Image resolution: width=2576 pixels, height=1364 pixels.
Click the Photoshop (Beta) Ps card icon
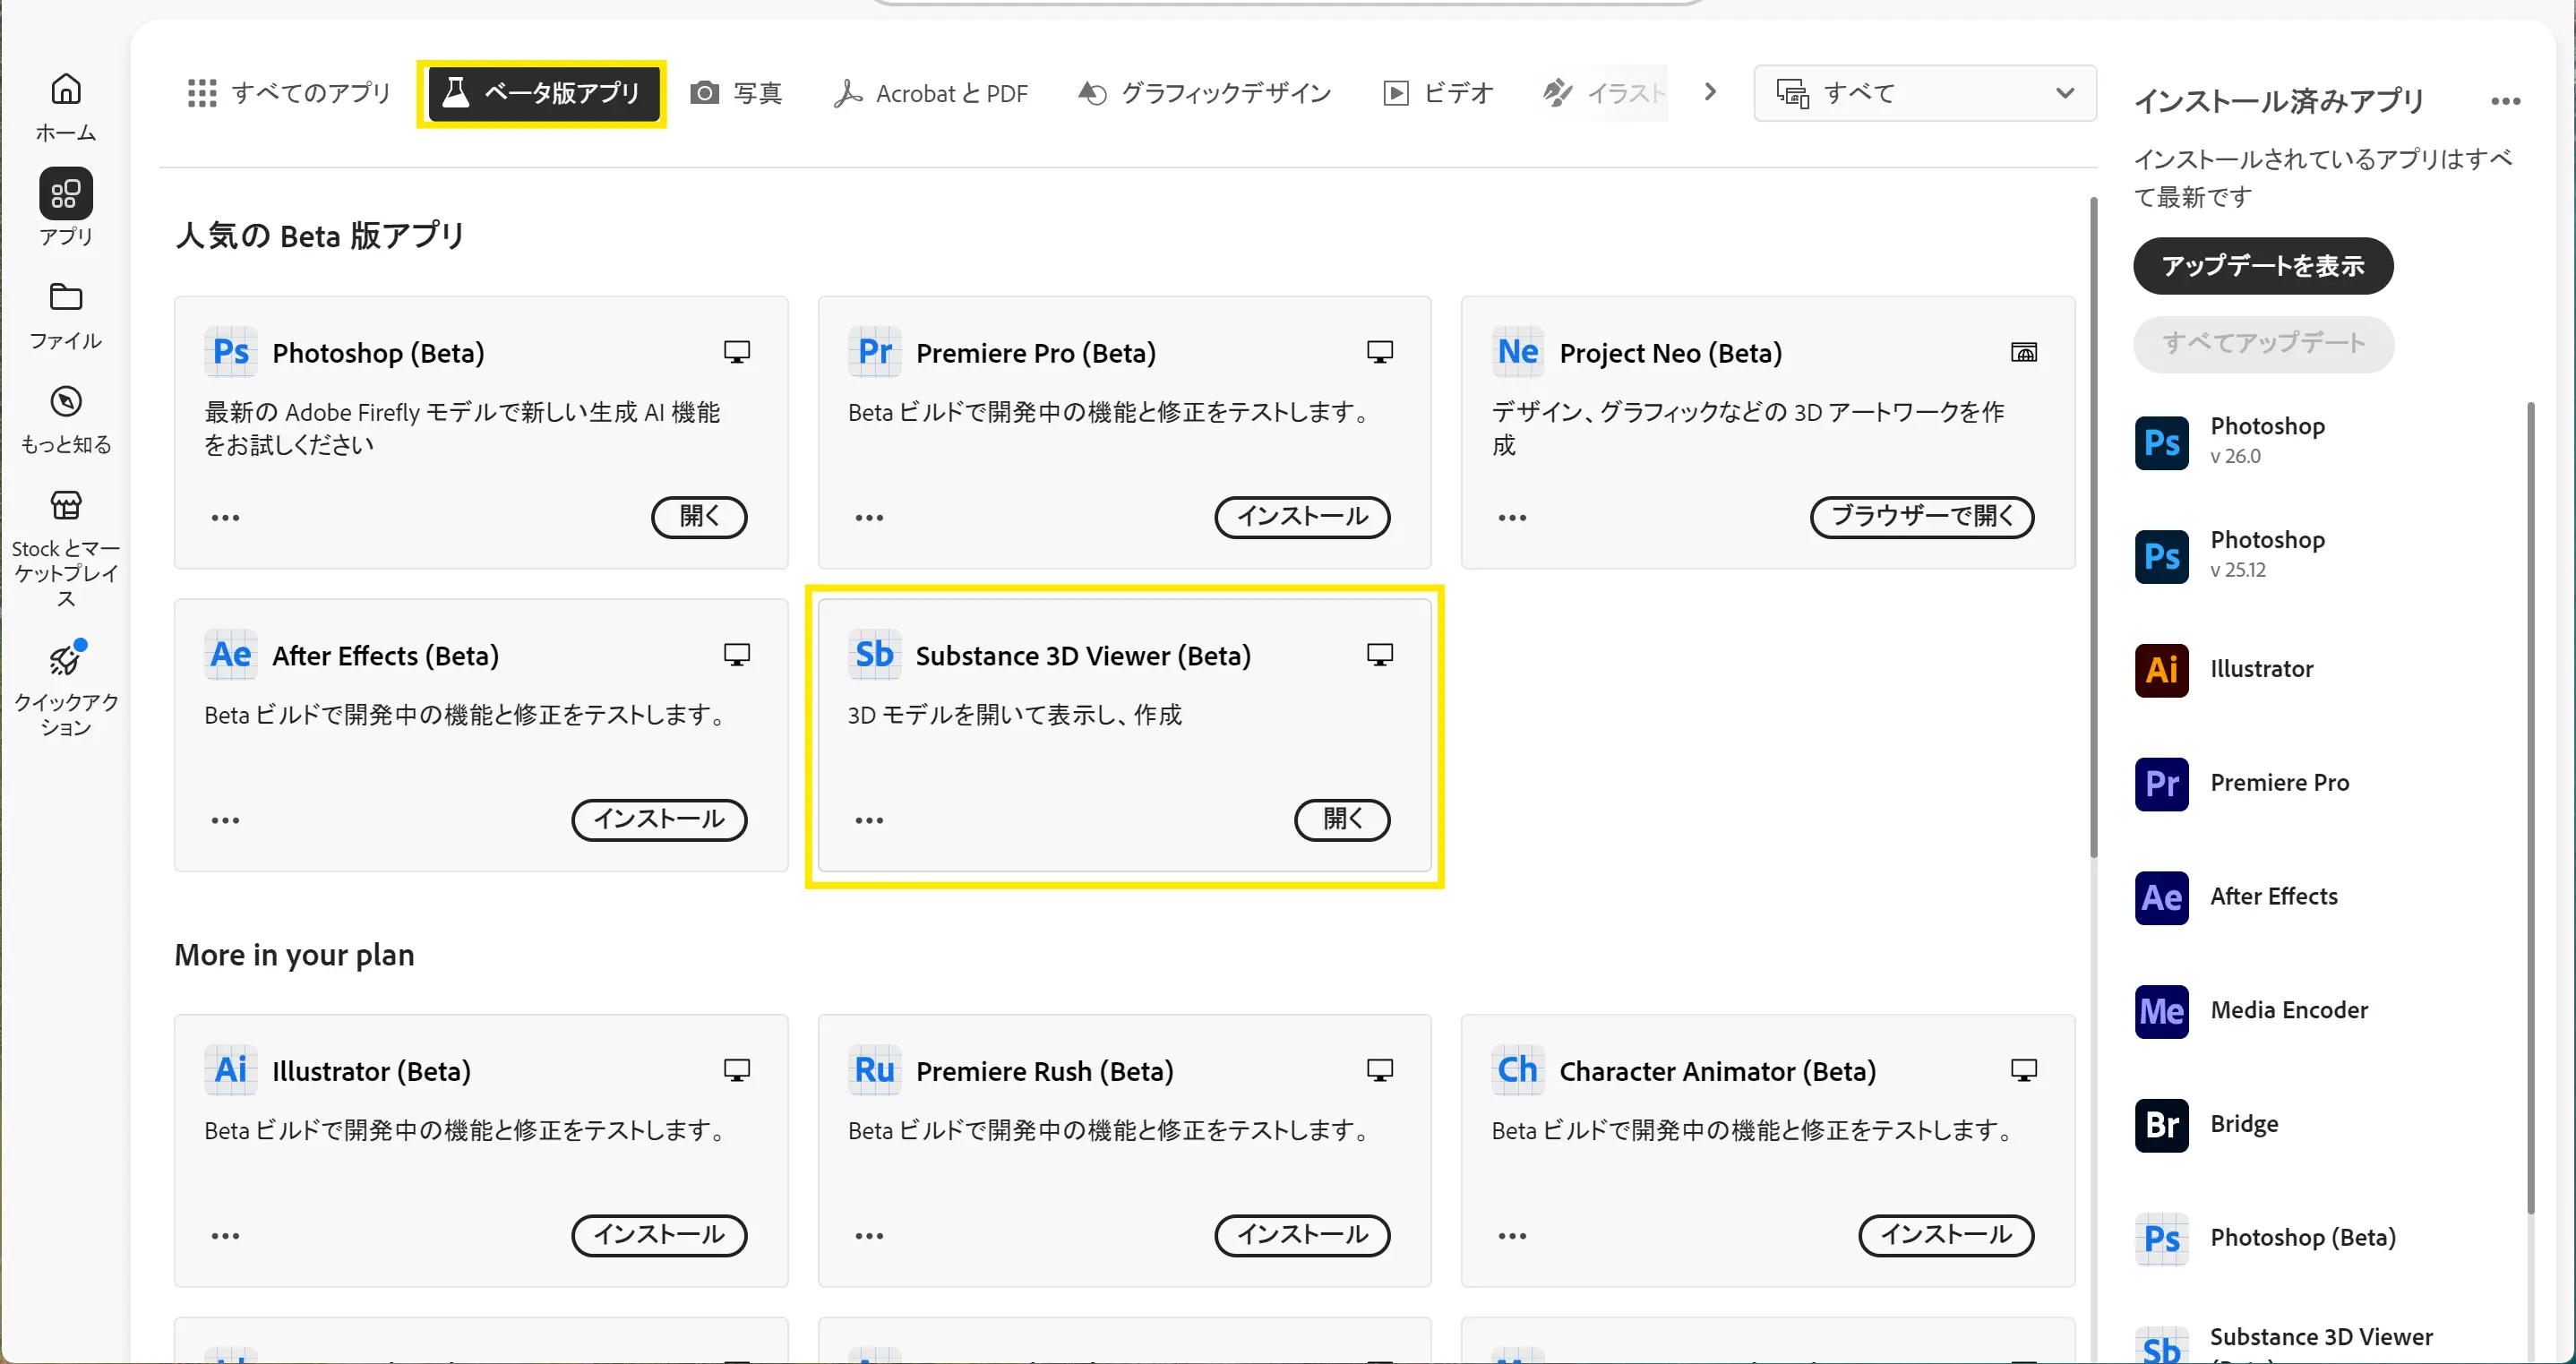pos(231,352)
